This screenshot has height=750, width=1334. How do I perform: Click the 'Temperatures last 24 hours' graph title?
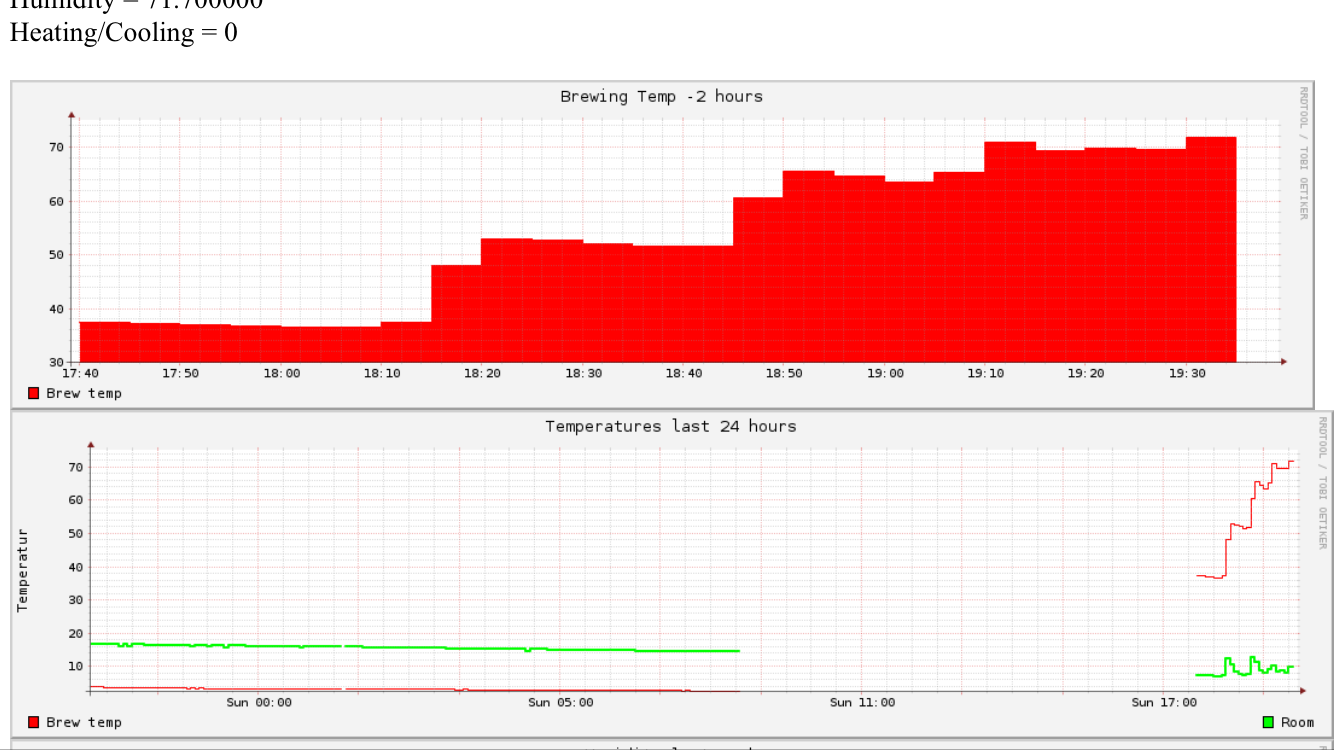[670, 426]
